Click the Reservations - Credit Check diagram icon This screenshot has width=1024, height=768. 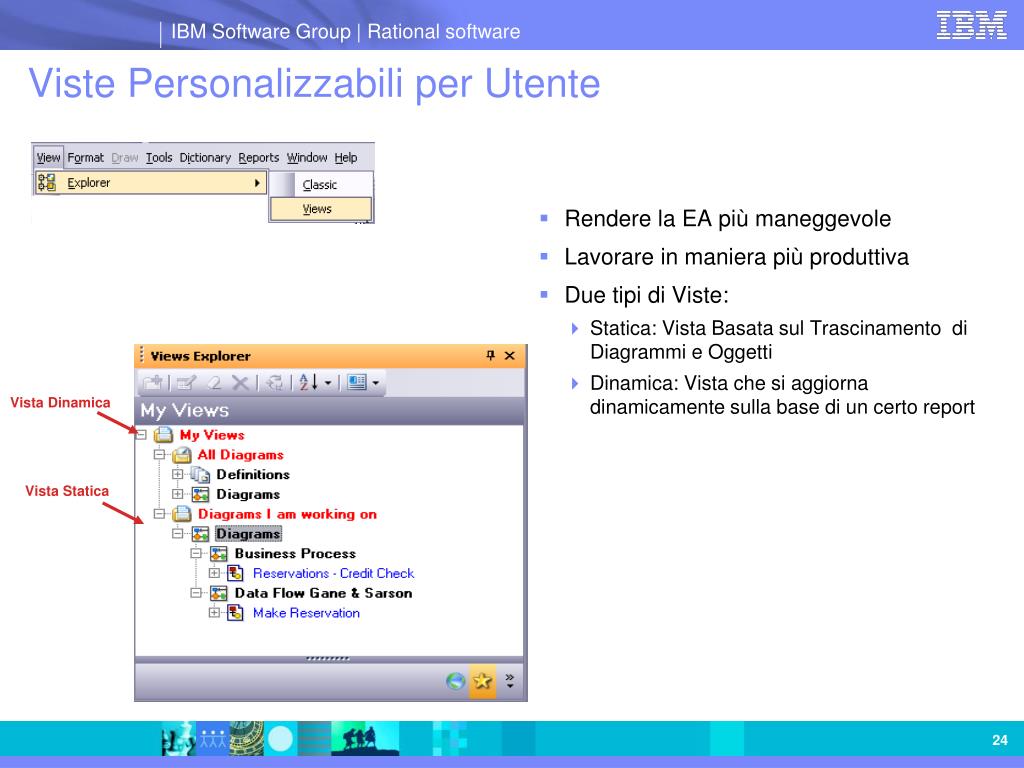point(236,573)
